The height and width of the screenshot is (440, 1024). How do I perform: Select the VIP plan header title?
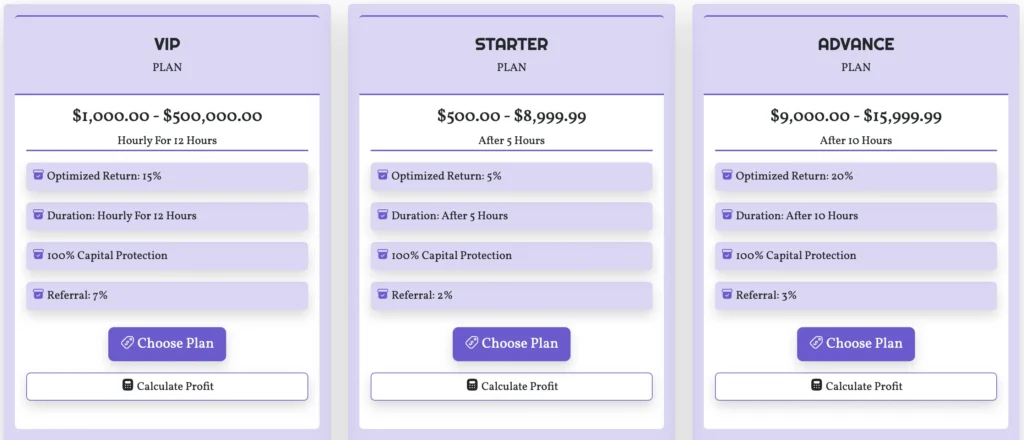coord(167,45)
